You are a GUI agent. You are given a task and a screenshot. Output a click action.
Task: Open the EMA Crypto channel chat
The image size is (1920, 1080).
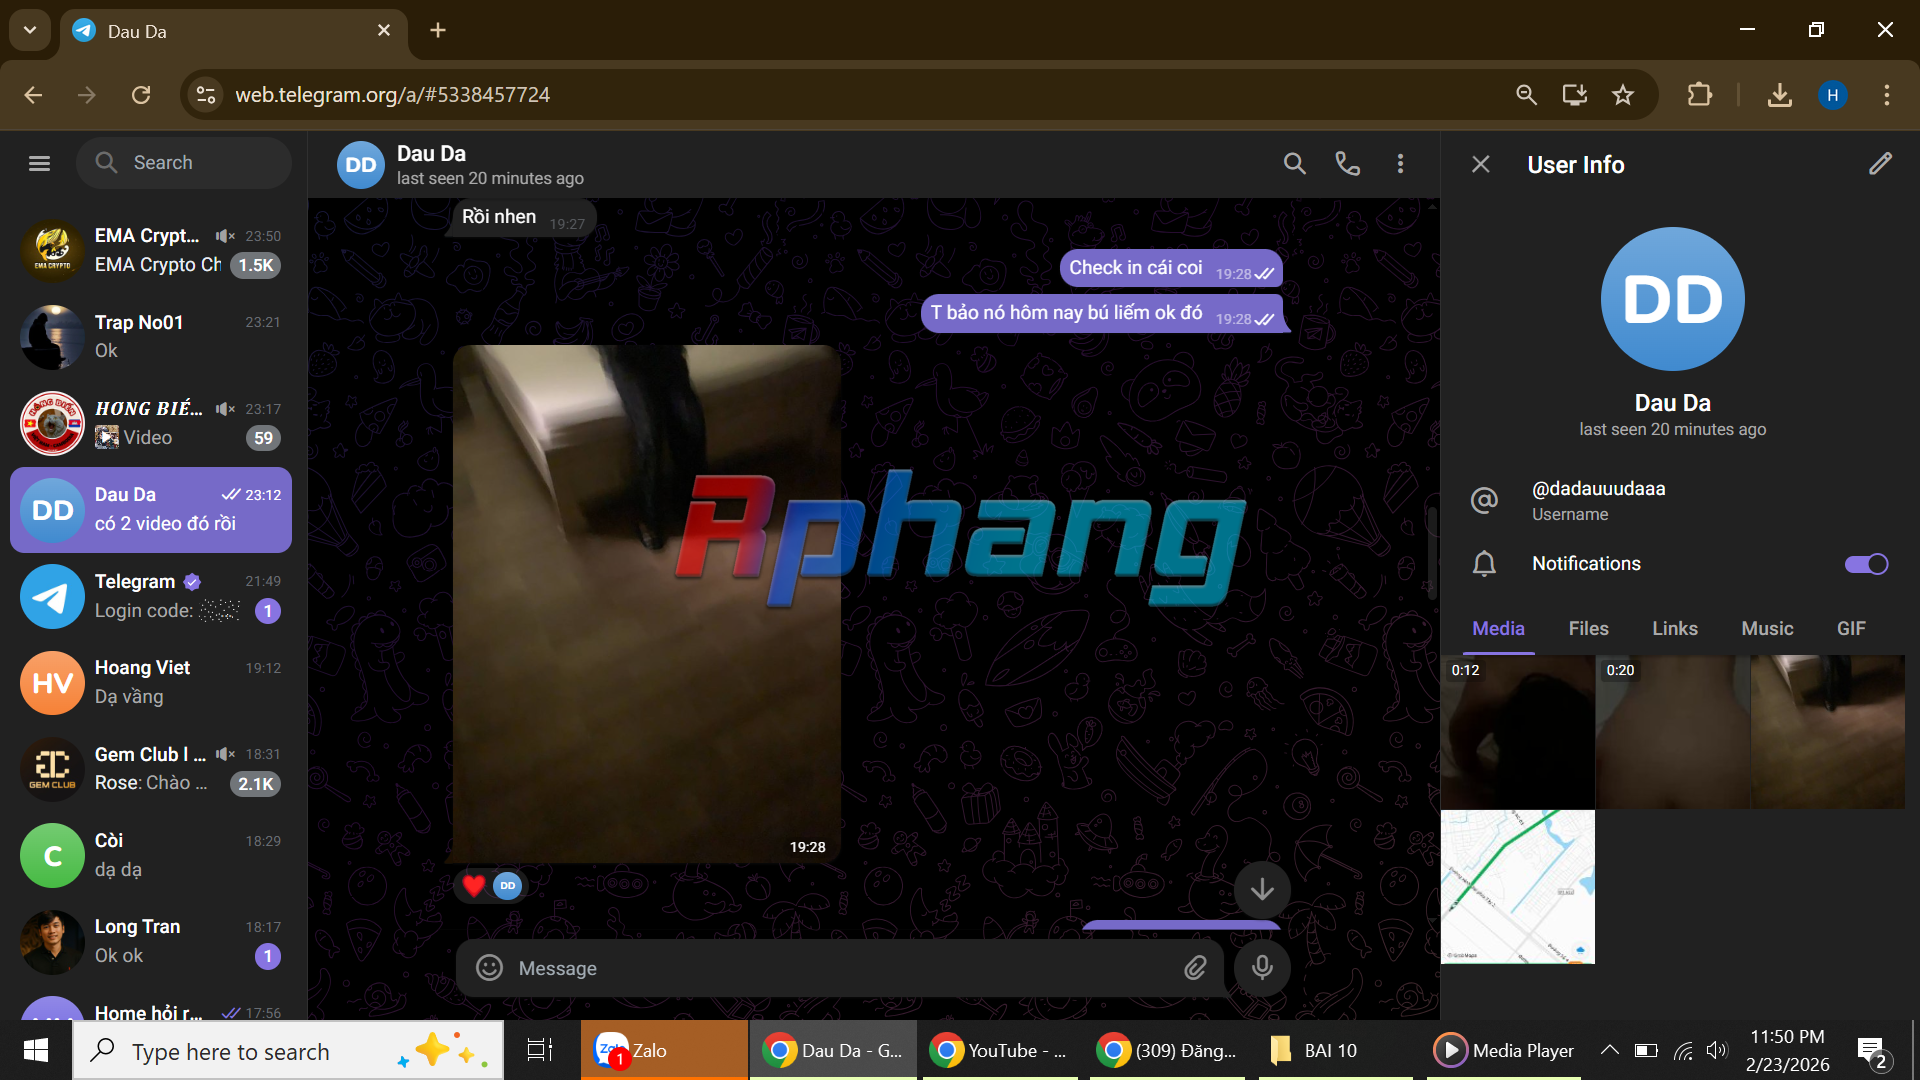tap(151, 250)
